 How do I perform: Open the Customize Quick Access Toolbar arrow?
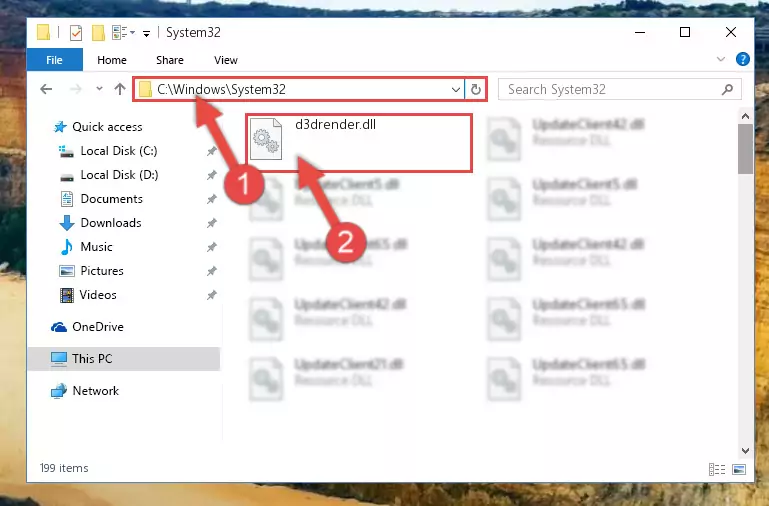click(x=146, y=33)
